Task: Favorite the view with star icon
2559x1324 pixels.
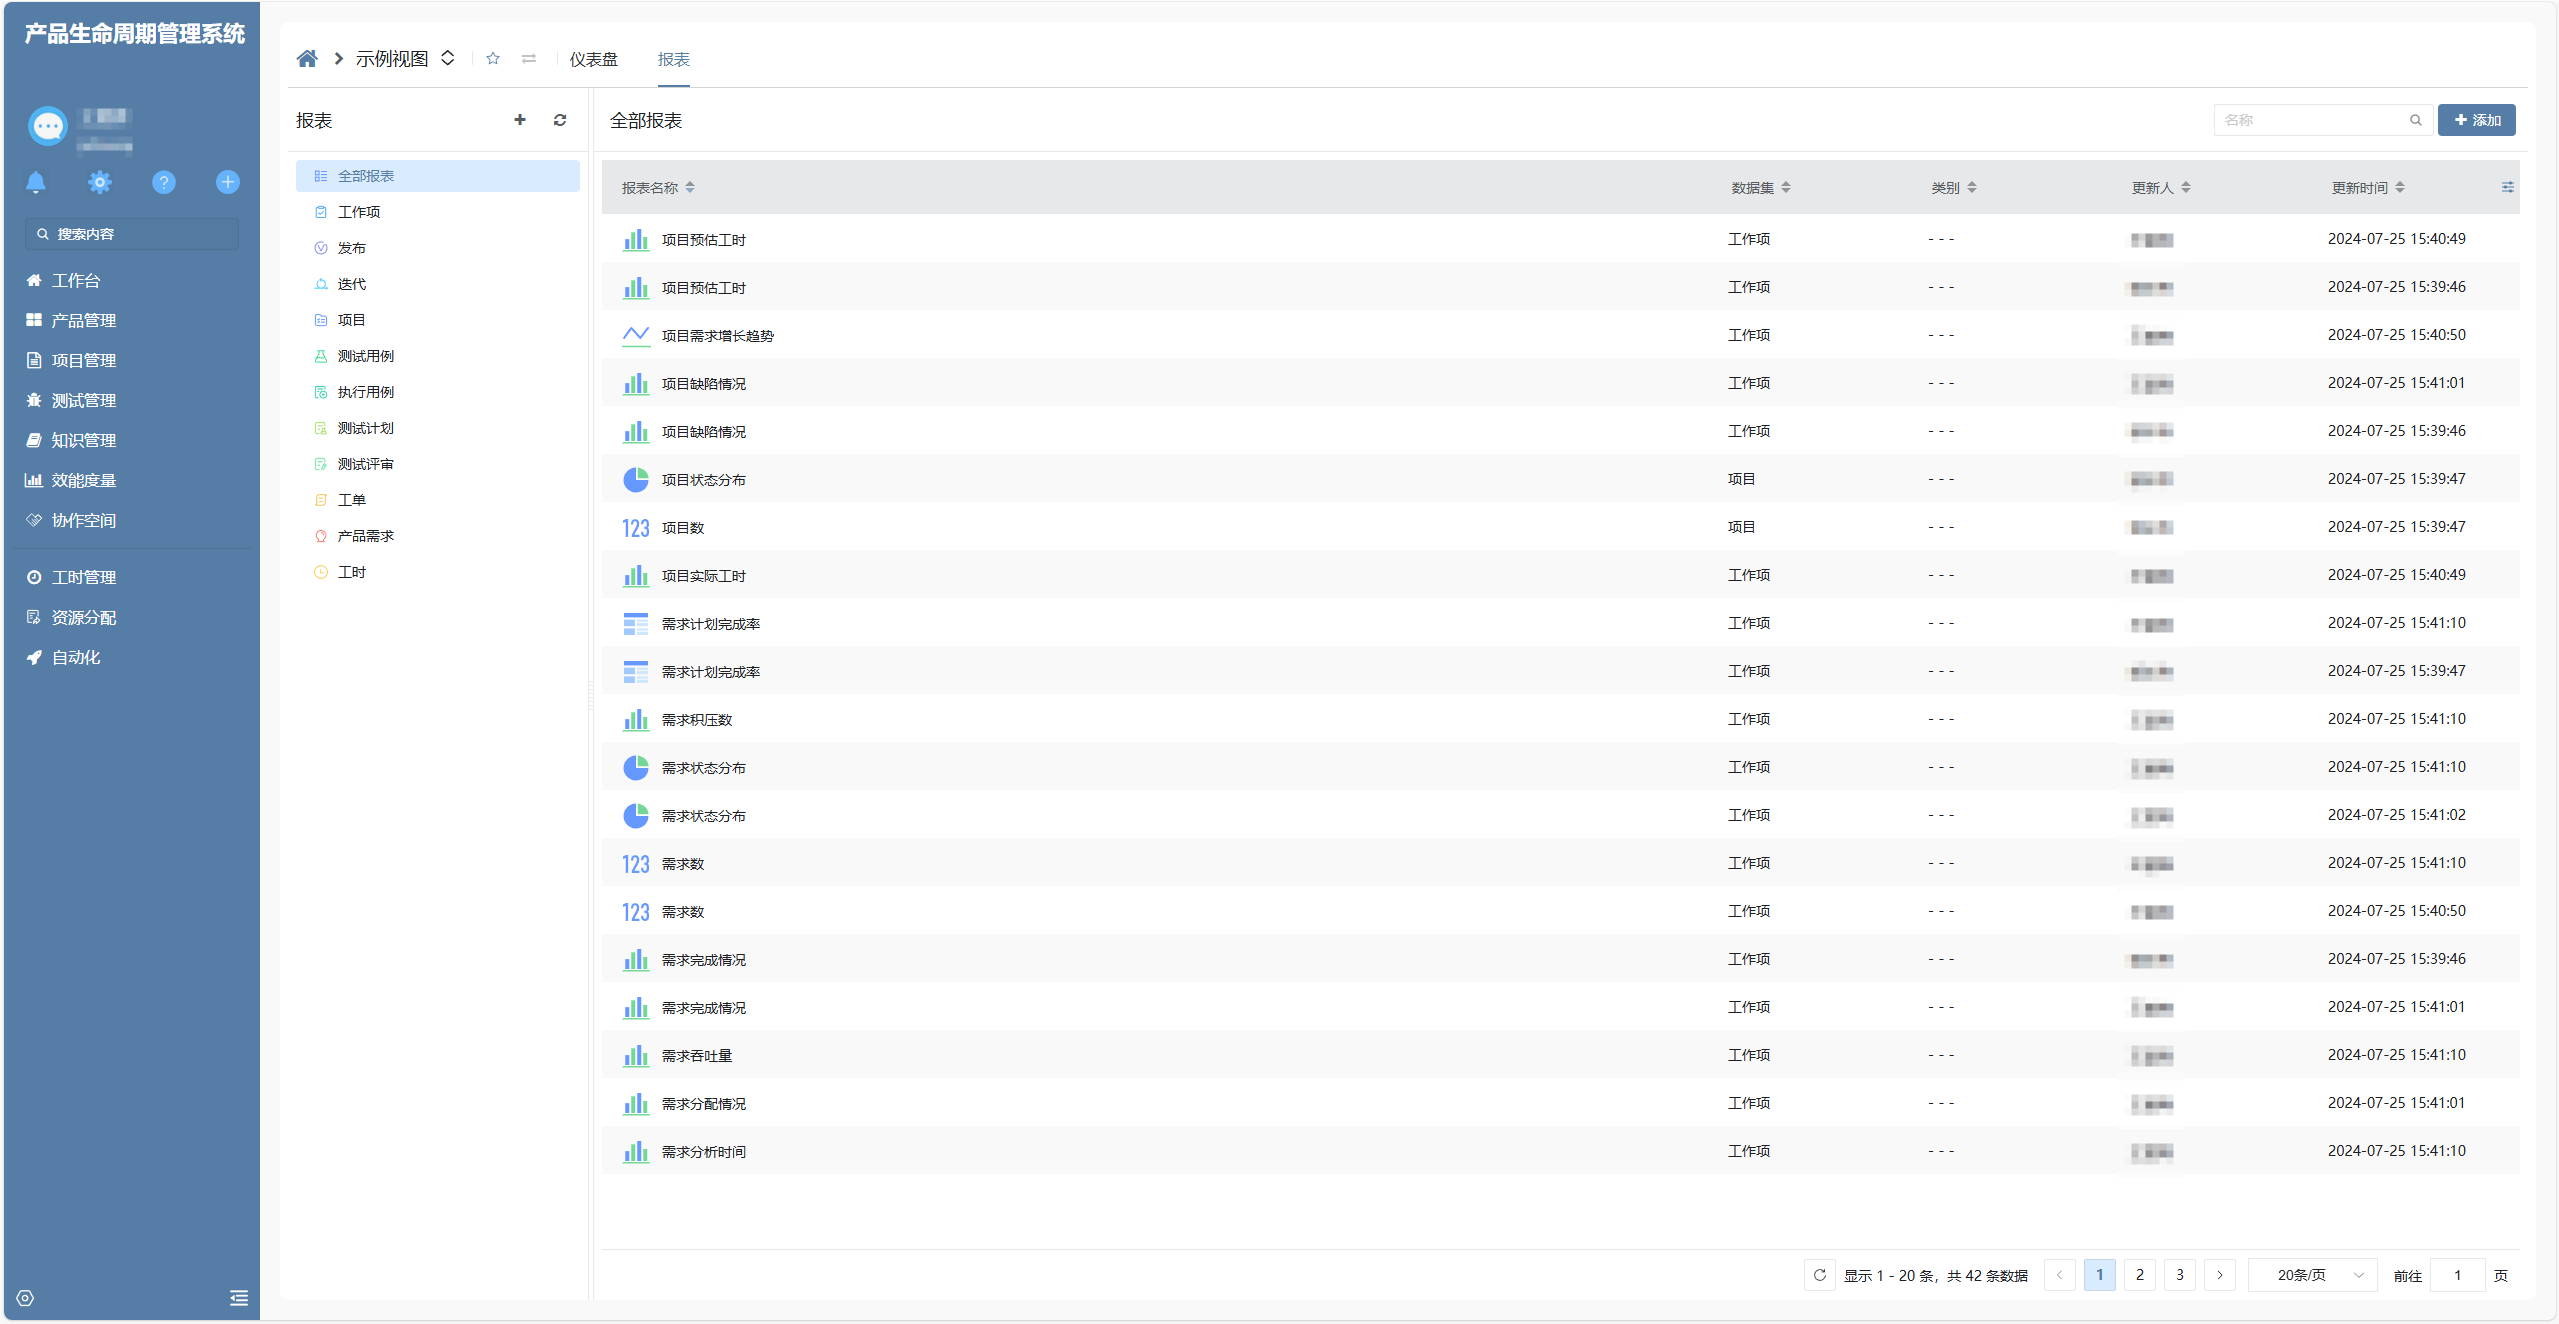Action: tap(493, 59)
